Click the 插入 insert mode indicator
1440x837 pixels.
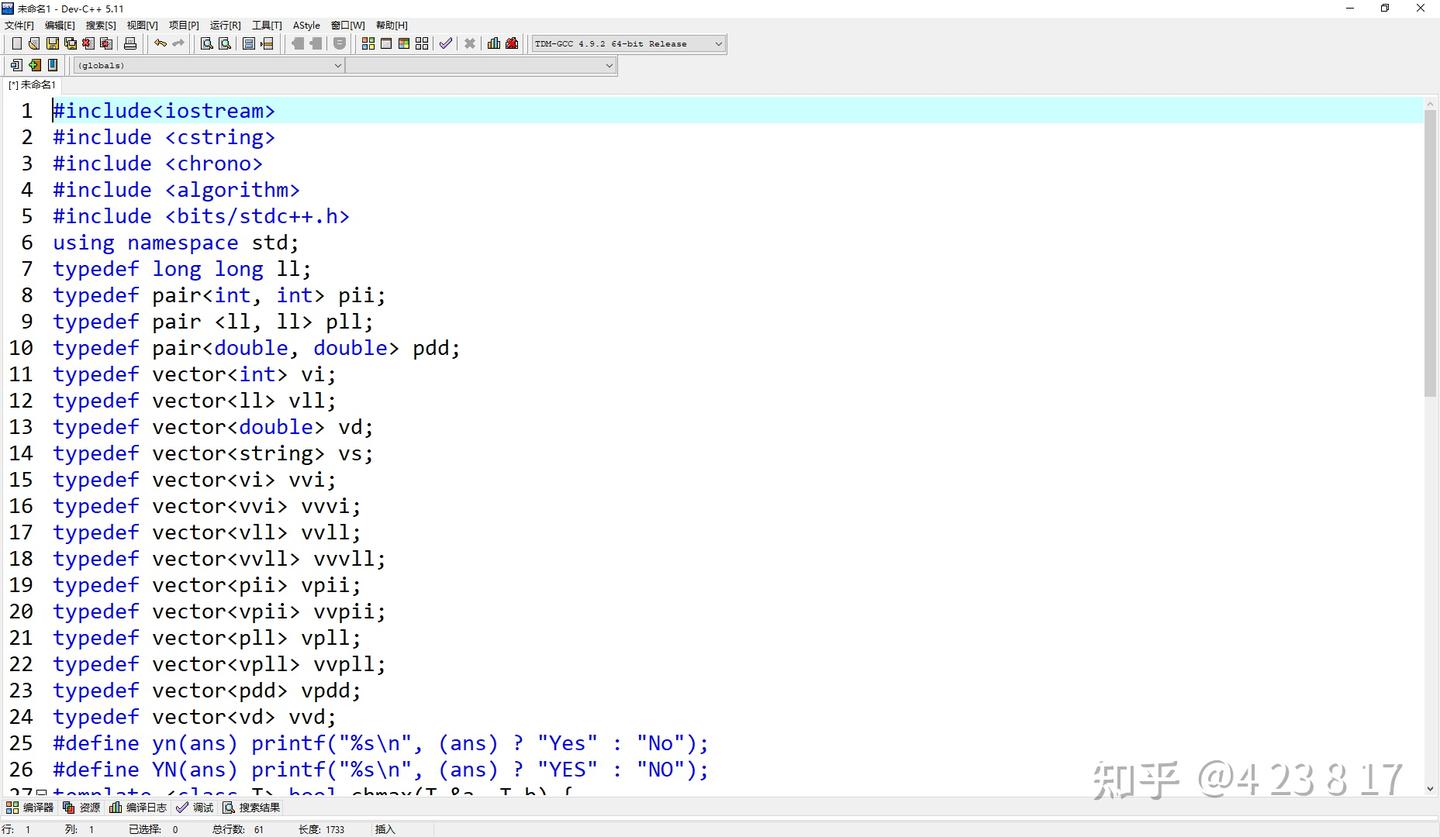click(x=385, y=829)
